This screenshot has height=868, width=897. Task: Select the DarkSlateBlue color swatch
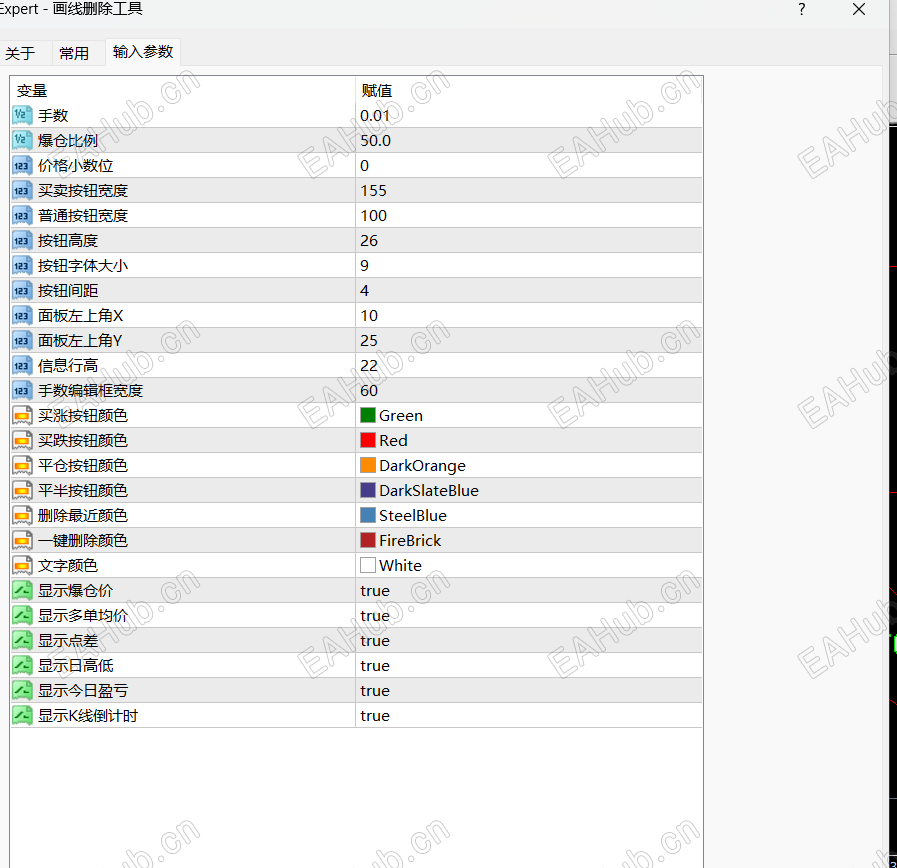(x=368, y=490)
